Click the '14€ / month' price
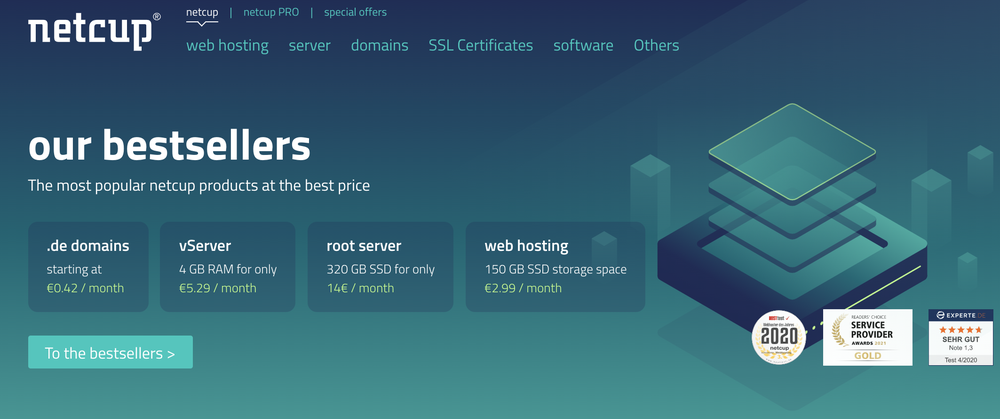The height and width of the screenshot is (419, 1000). click(x=360, y=288)
